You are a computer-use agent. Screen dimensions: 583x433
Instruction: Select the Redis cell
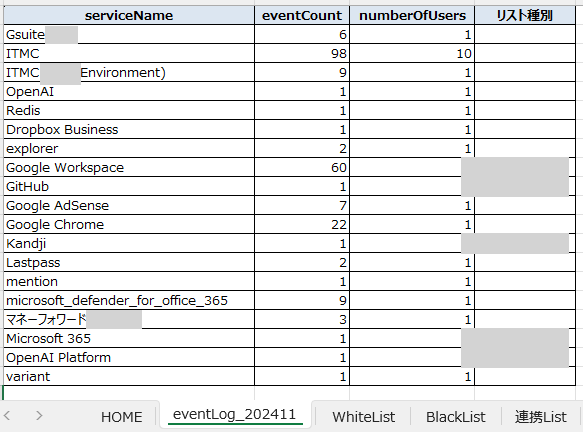(x=129, y=110)
